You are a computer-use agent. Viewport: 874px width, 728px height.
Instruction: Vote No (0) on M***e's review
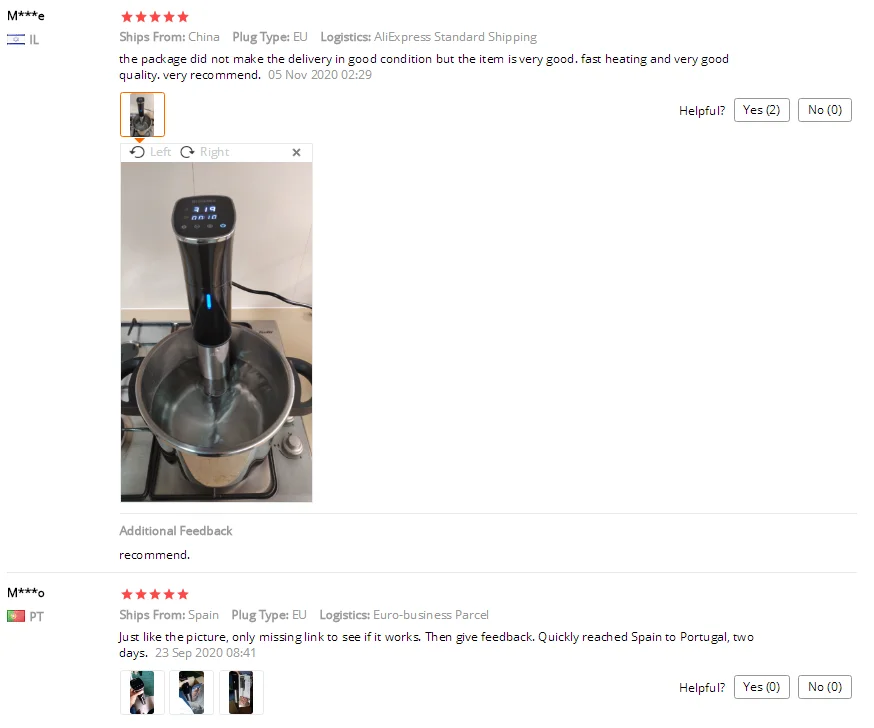pos(824,110)
